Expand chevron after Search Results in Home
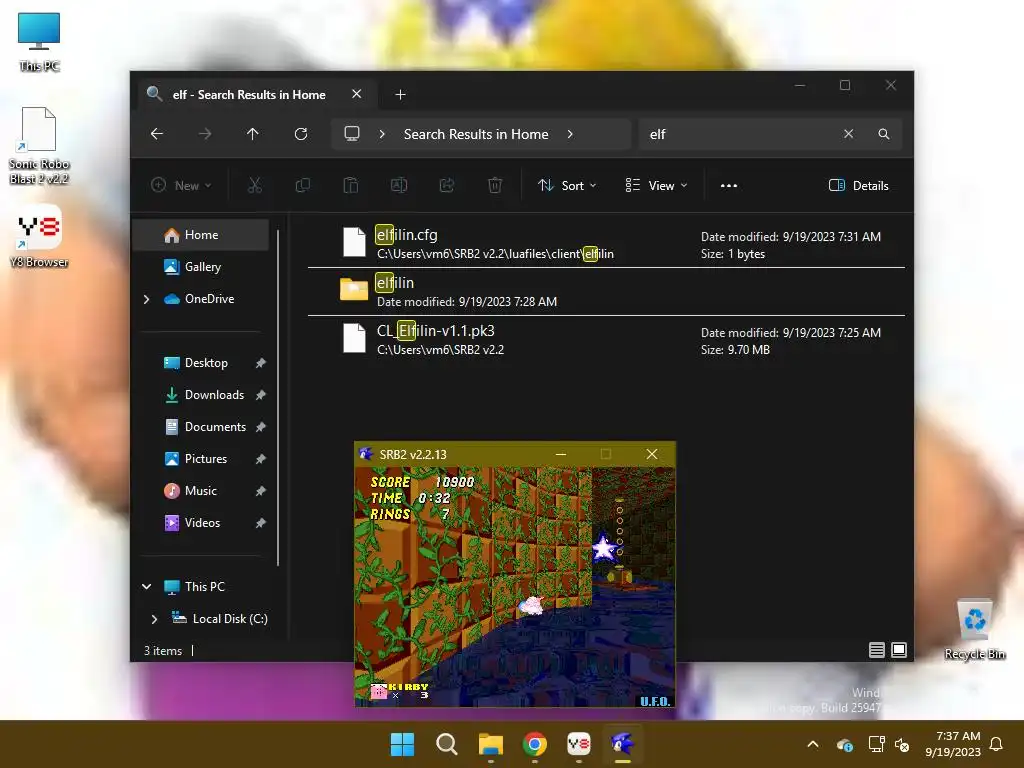The width and height of the screenshot is (1024, 768). click(570, 134)
